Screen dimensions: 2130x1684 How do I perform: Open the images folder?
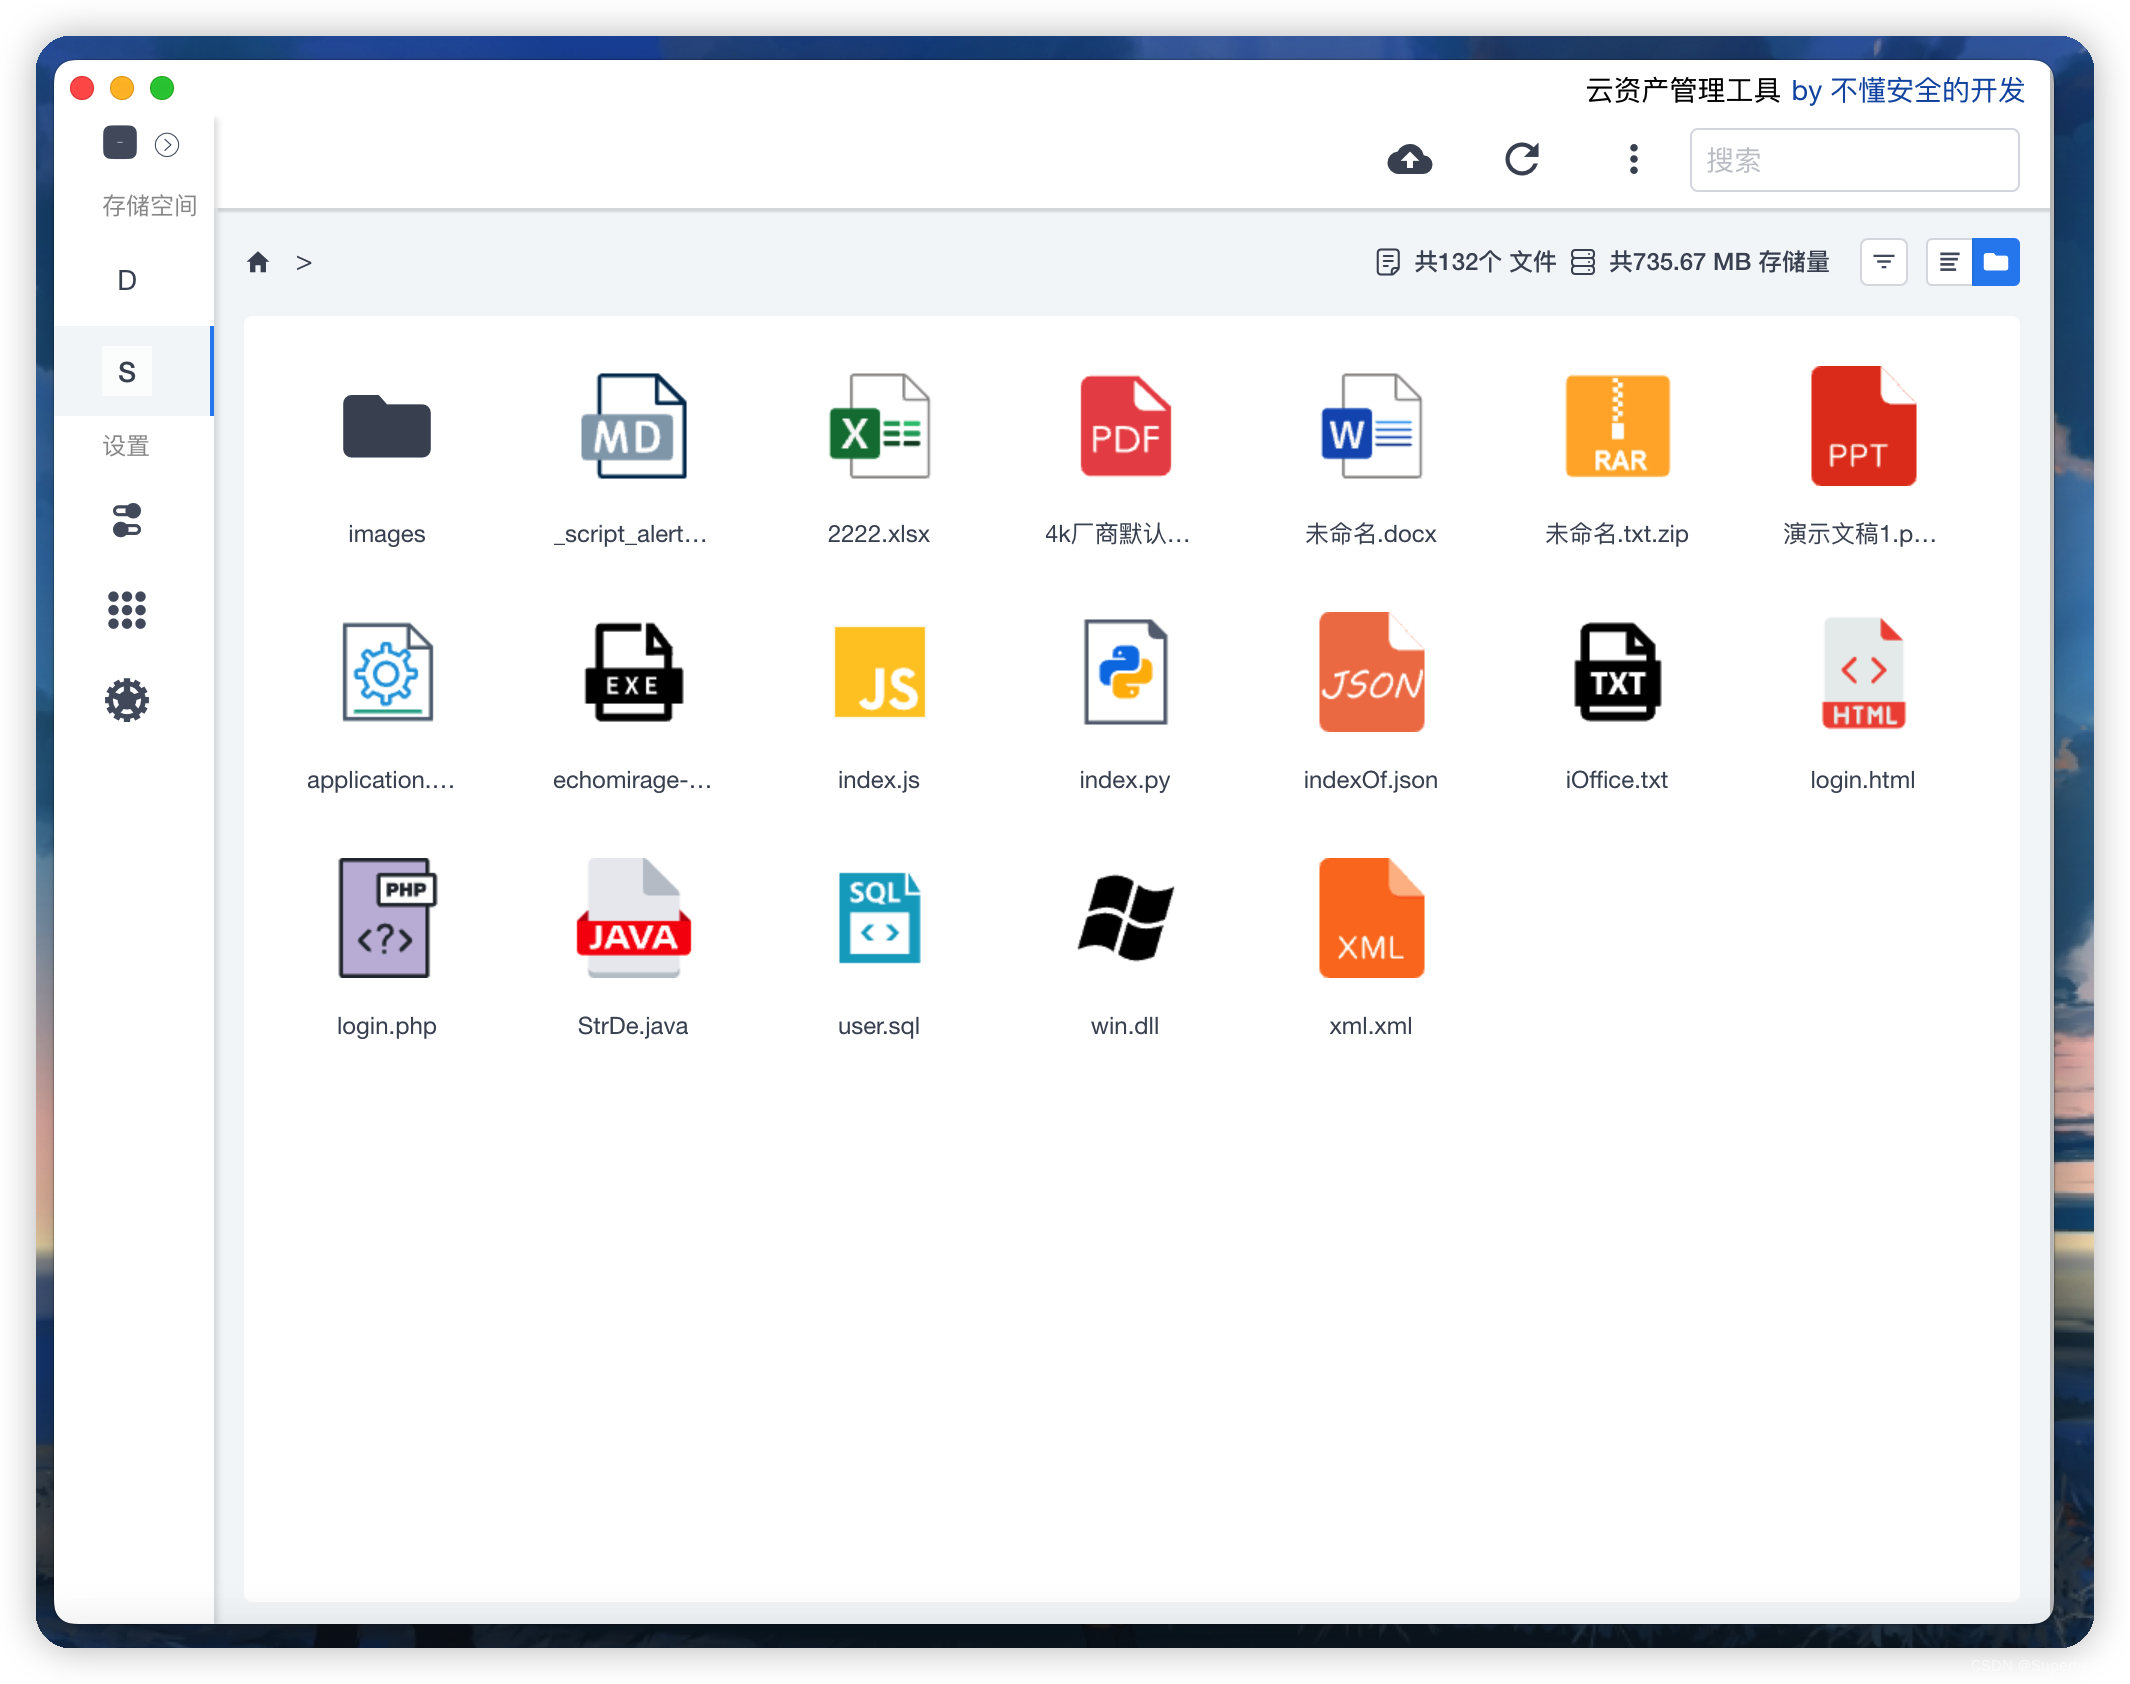pyautogui.click(x=387, y=428)
